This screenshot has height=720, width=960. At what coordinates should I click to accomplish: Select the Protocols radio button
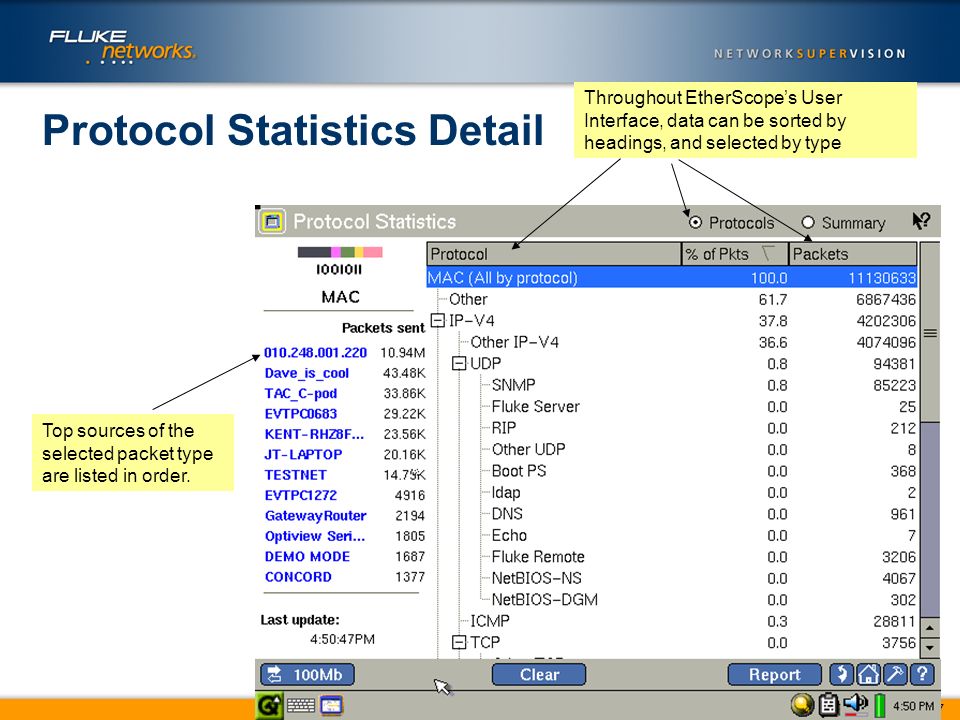[x=695, y=222]
